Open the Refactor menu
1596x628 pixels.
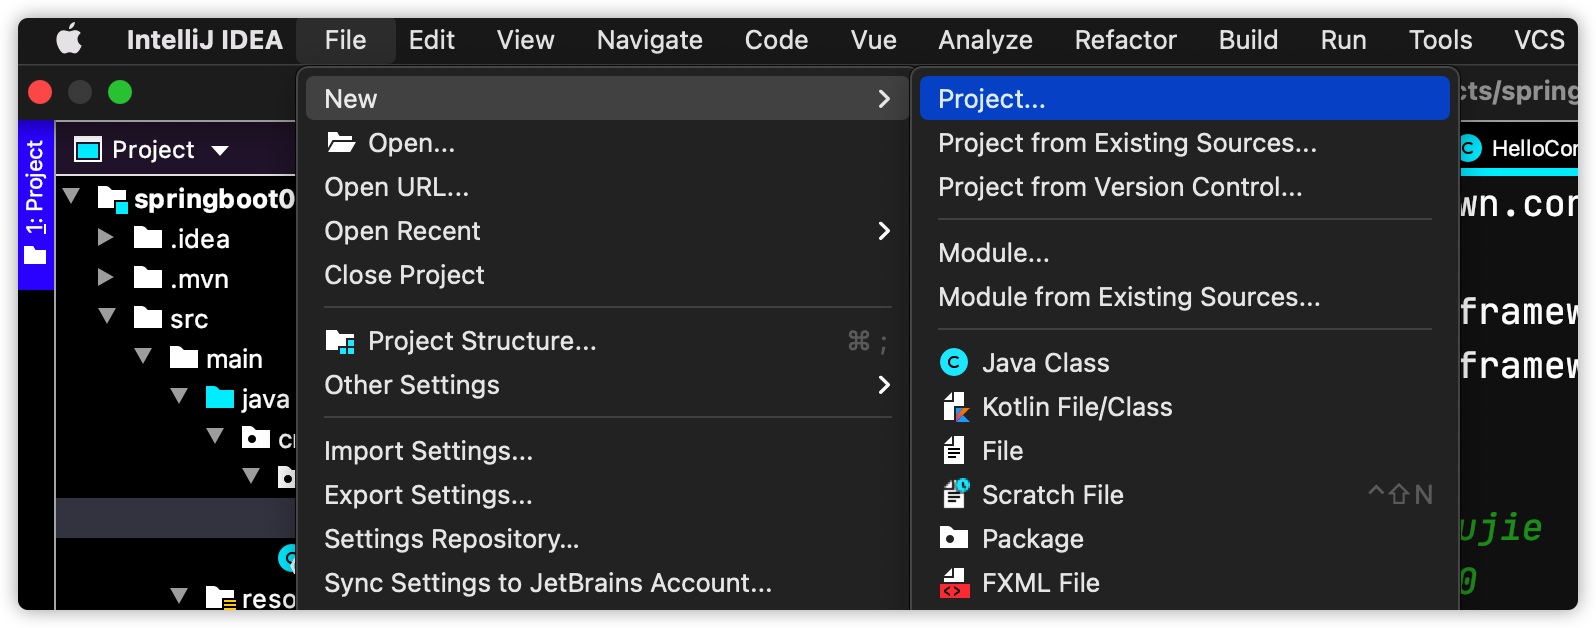[x=1126, y=40]
